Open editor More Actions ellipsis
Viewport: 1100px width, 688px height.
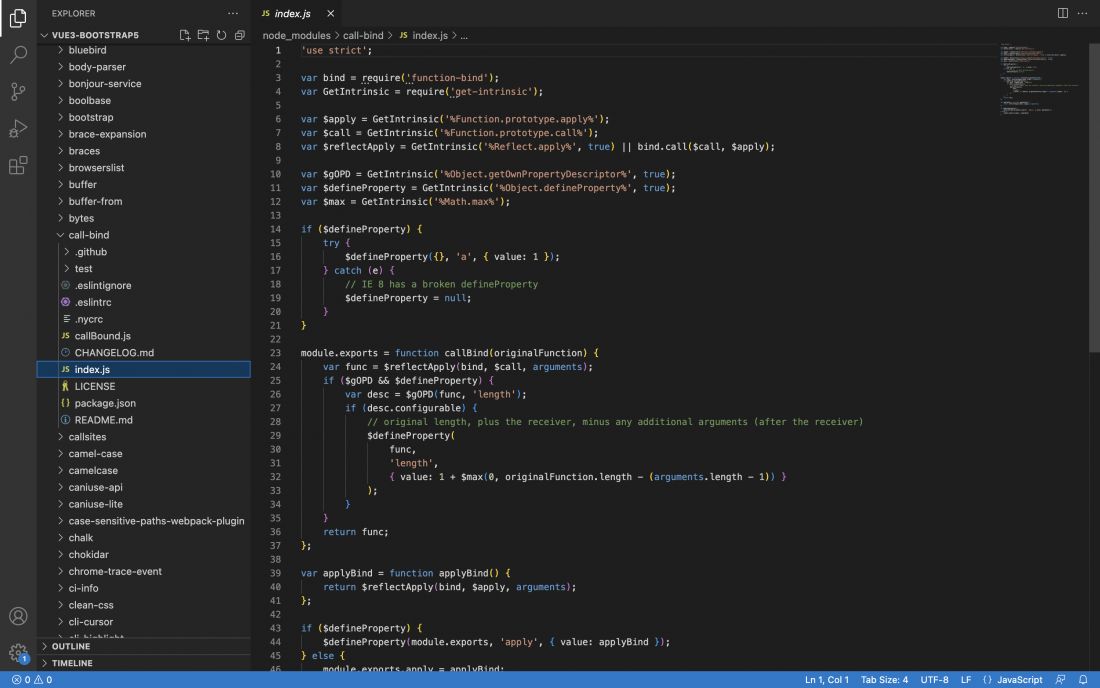pyautogui.click(x=1082, y=13)
